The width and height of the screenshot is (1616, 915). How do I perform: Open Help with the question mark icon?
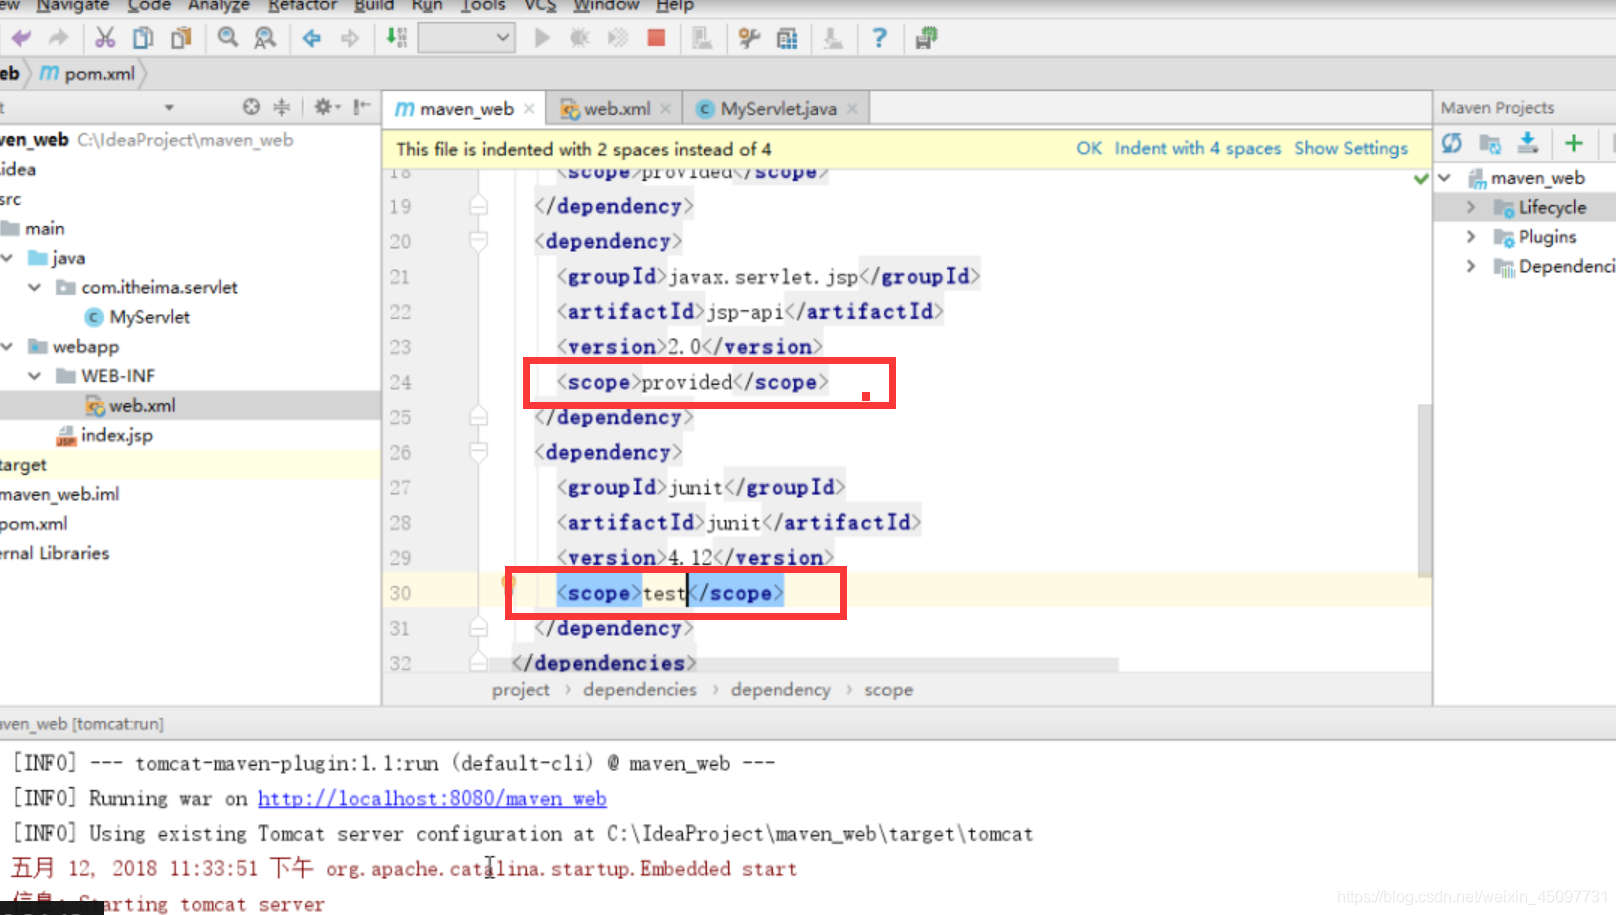(x=879, y=39)
